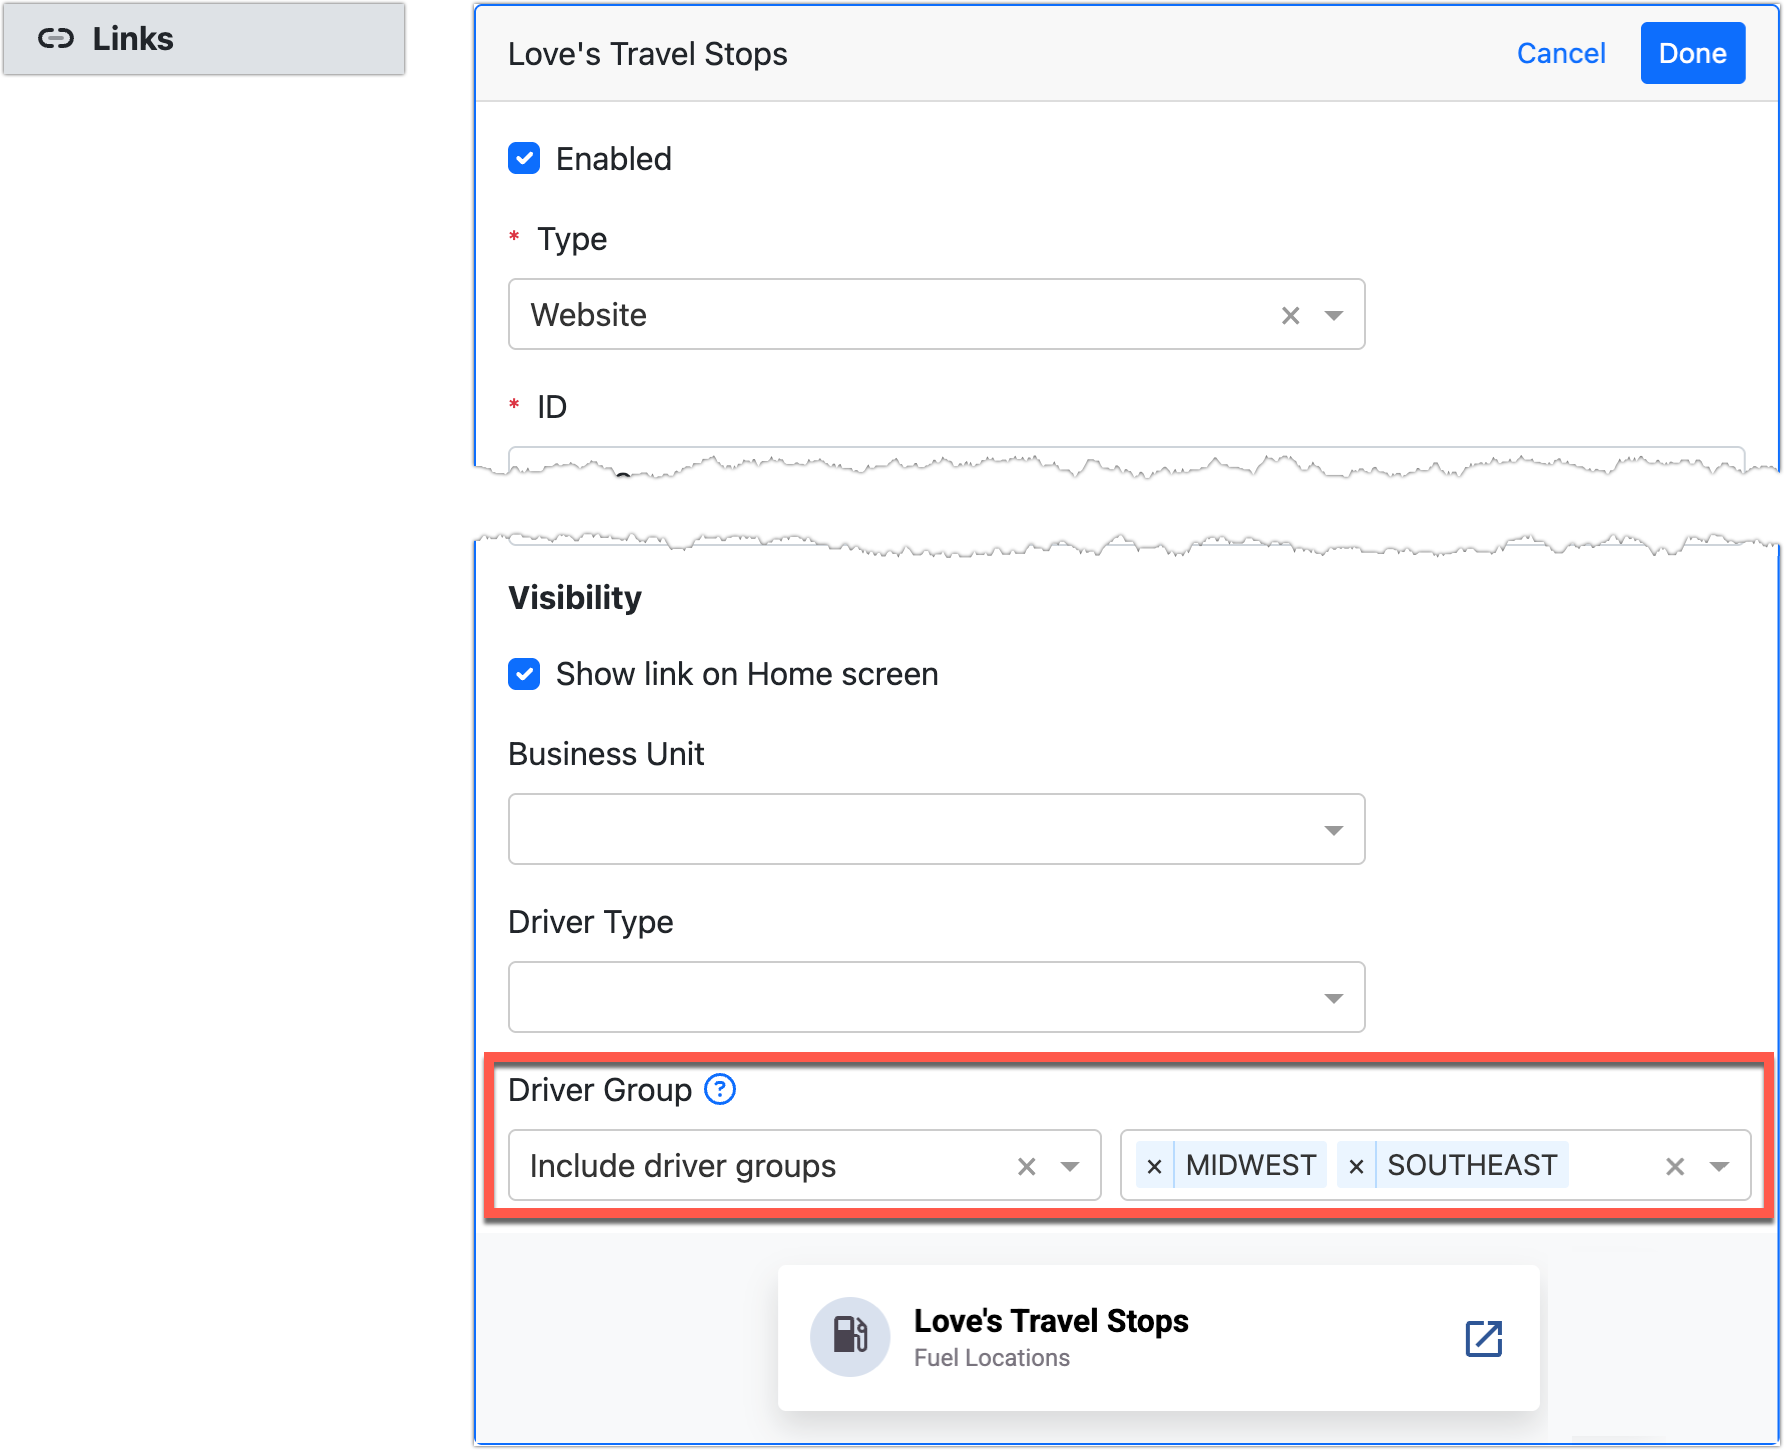Open the Driver Group help icon
This screenshot has height=1450, width=1784.
click(x=720, y=1089)
